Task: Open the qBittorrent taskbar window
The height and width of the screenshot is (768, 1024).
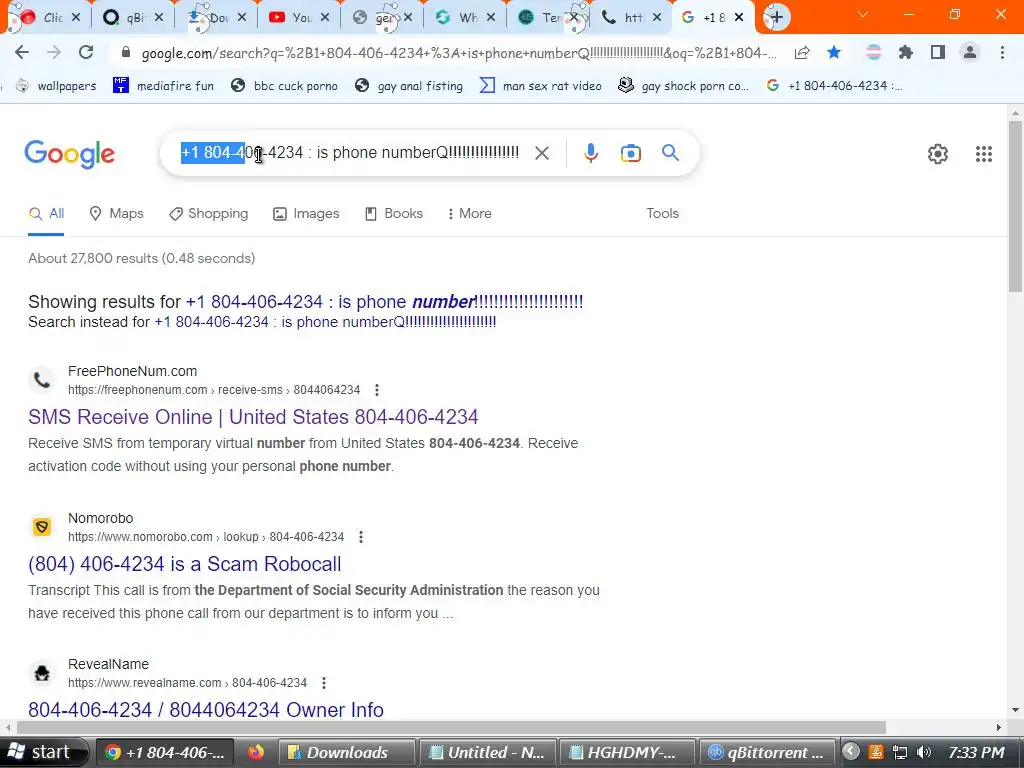Action: [767, 752]
